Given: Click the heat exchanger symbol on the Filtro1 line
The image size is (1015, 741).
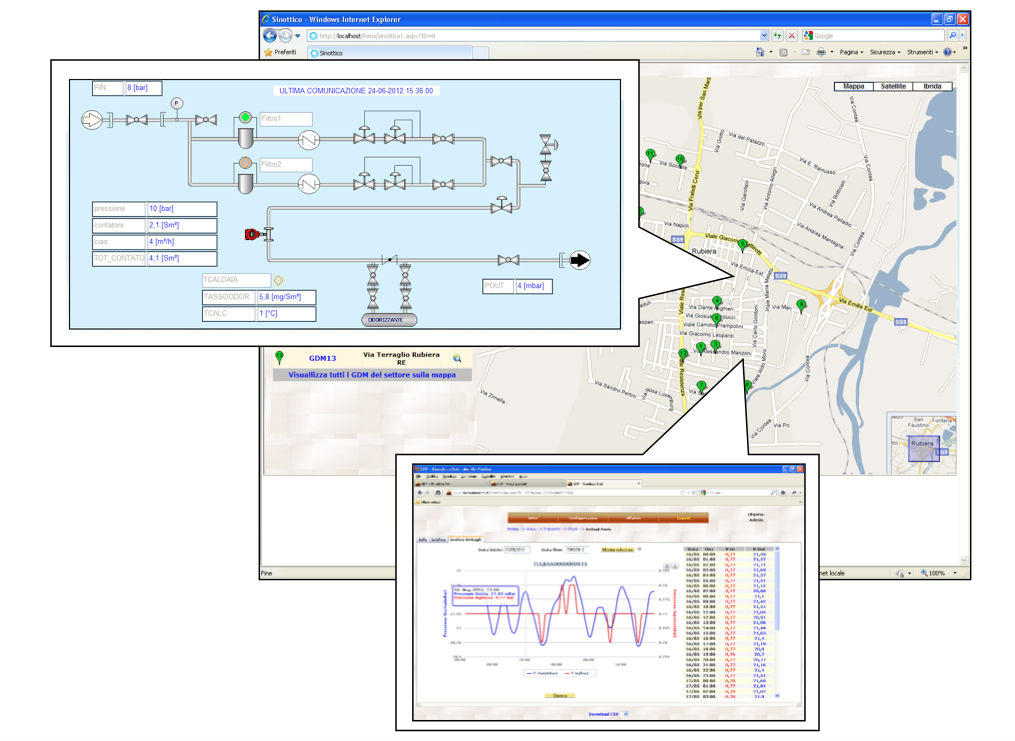Looking at the screenshot, I should (x=309, y=139).
